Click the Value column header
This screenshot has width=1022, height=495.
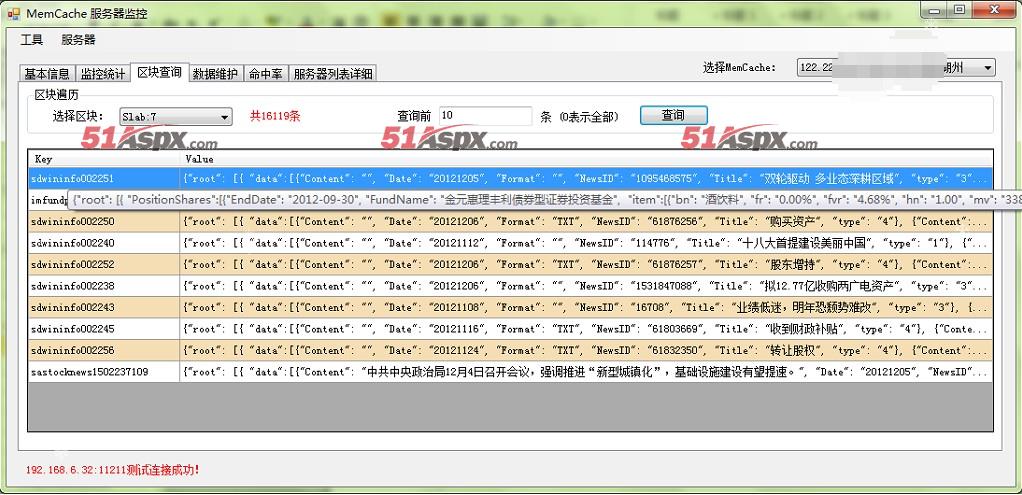coord(586,159)
